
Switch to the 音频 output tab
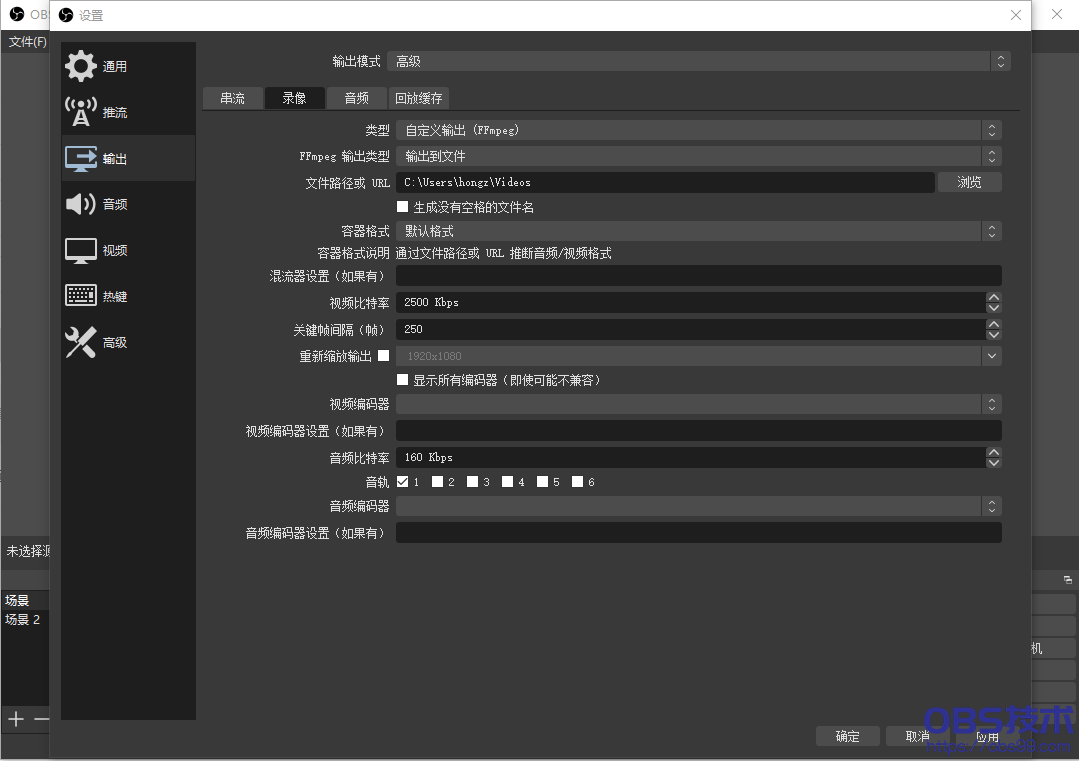pos(356,98)
